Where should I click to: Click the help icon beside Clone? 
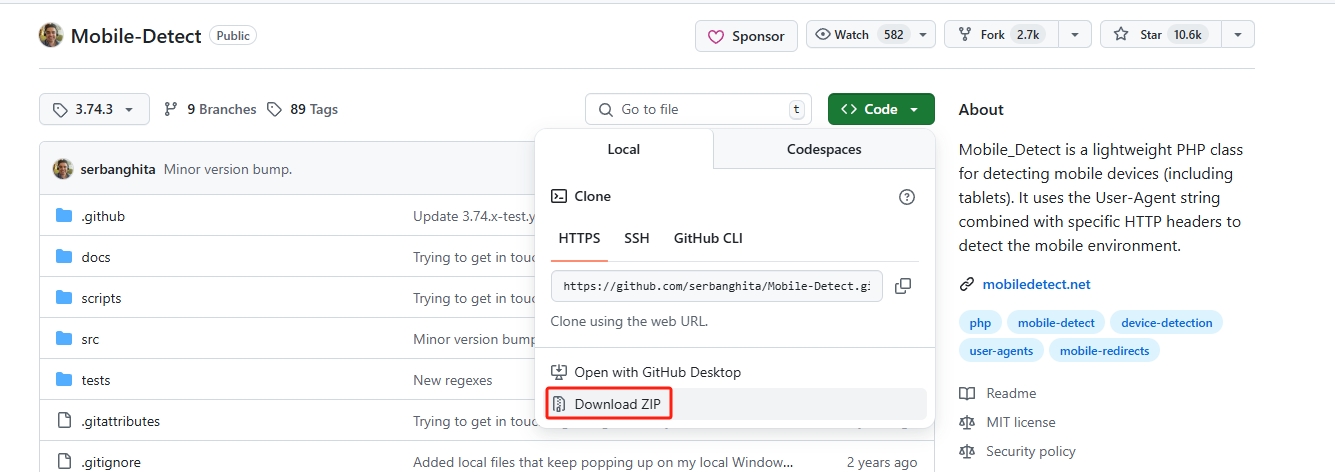pyautogui.click(x=907, y=197)
